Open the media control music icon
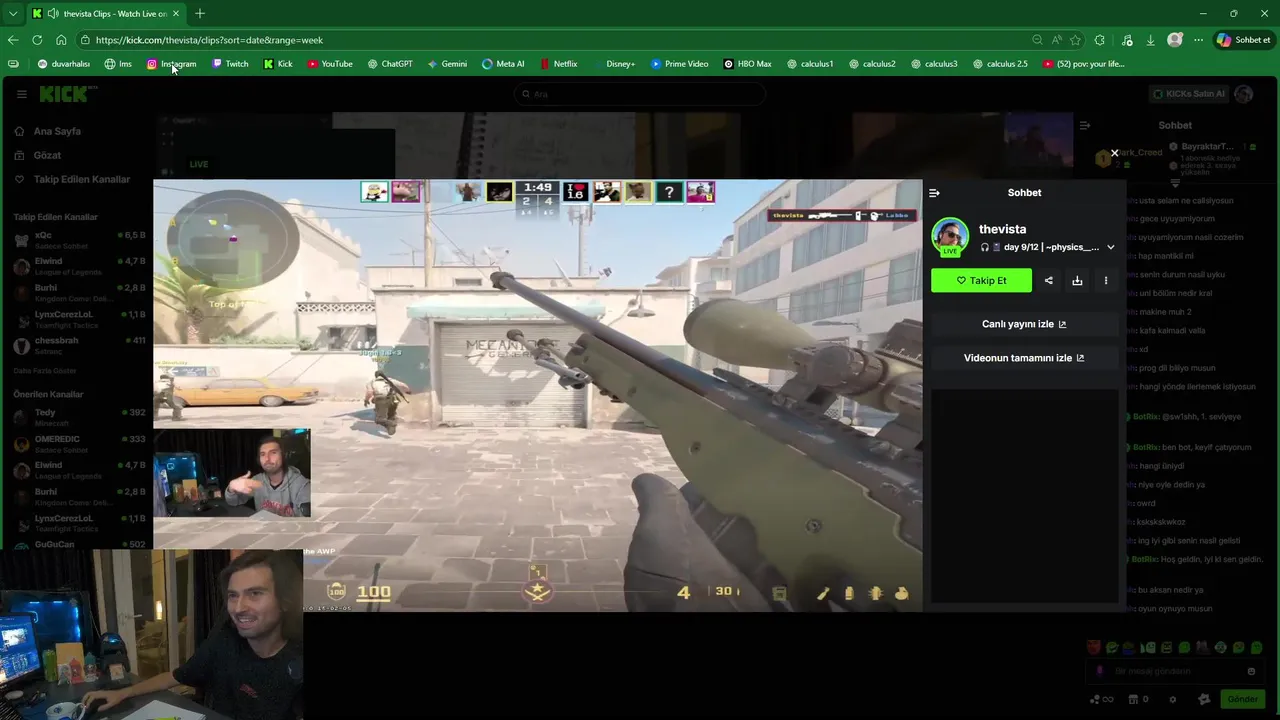 [1127, 40]
